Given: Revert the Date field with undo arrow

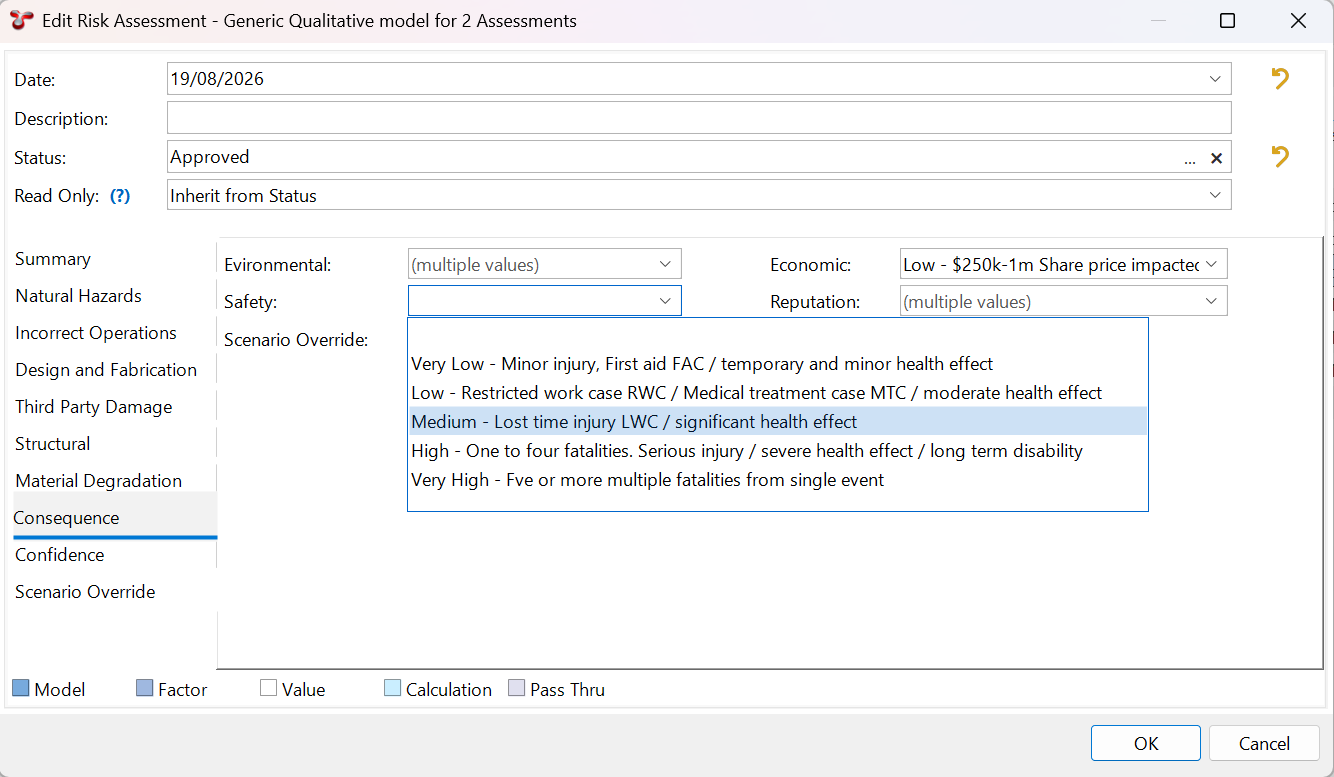Looking at the screenshot, I should (x=1280, y=79).
